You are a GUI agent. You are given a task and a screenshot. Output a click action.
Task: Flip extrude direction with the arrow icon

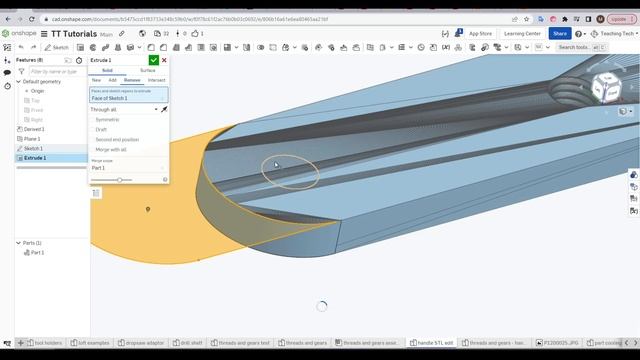tap(164, 109)
